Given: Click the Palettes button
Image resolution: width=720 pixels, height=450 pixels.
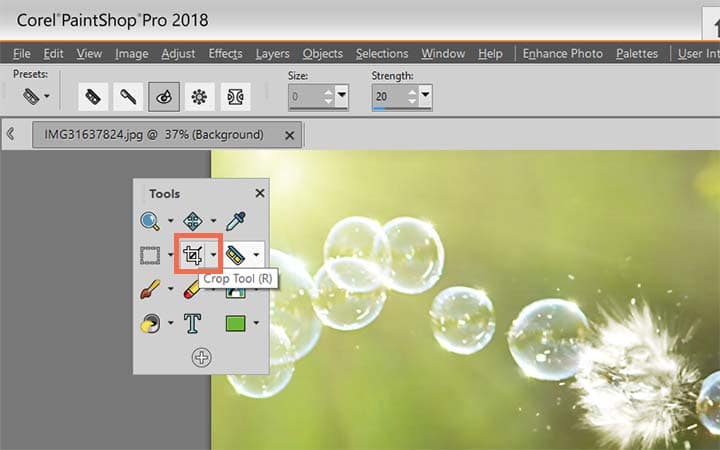Looking at the screenshot, I should pos(637,54).
